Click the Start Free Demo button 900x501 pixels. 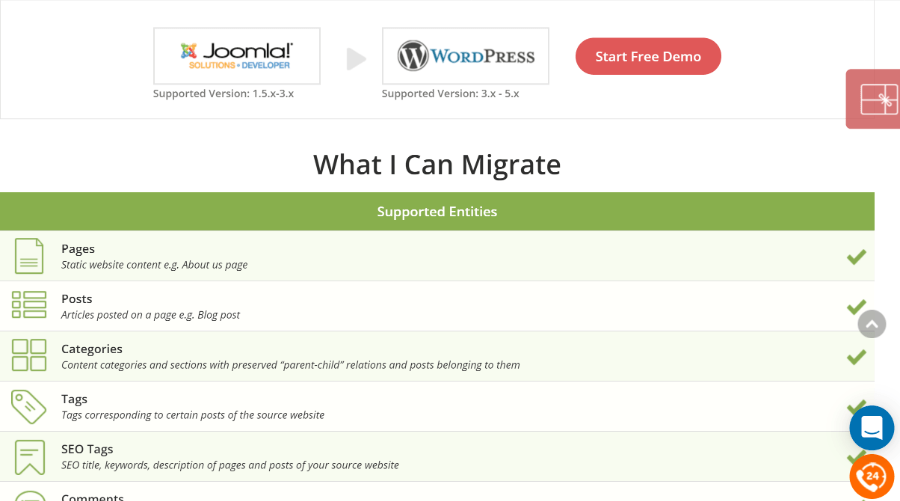(648, 56)
